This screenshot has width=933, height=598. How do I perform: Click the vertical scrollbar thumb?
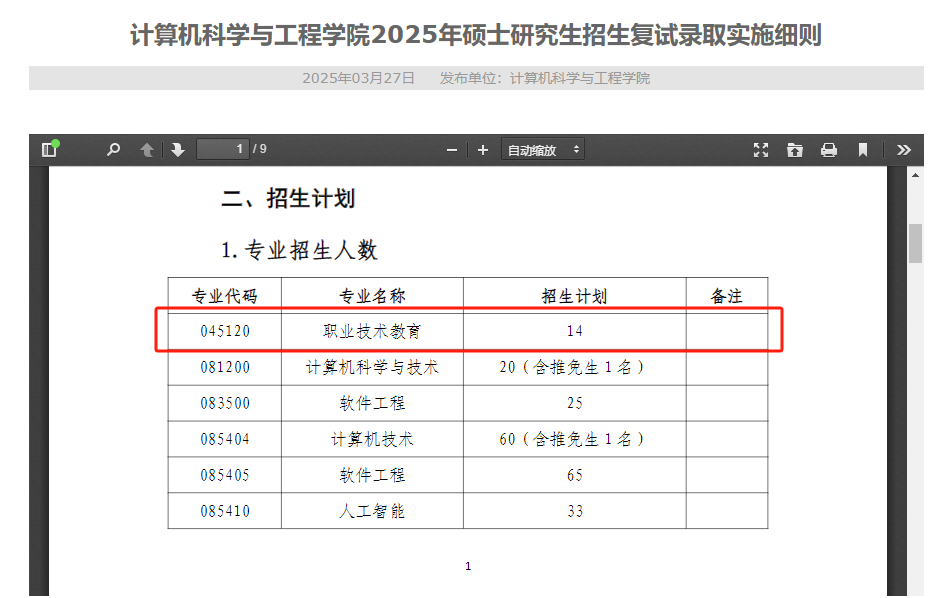[916, 243]
